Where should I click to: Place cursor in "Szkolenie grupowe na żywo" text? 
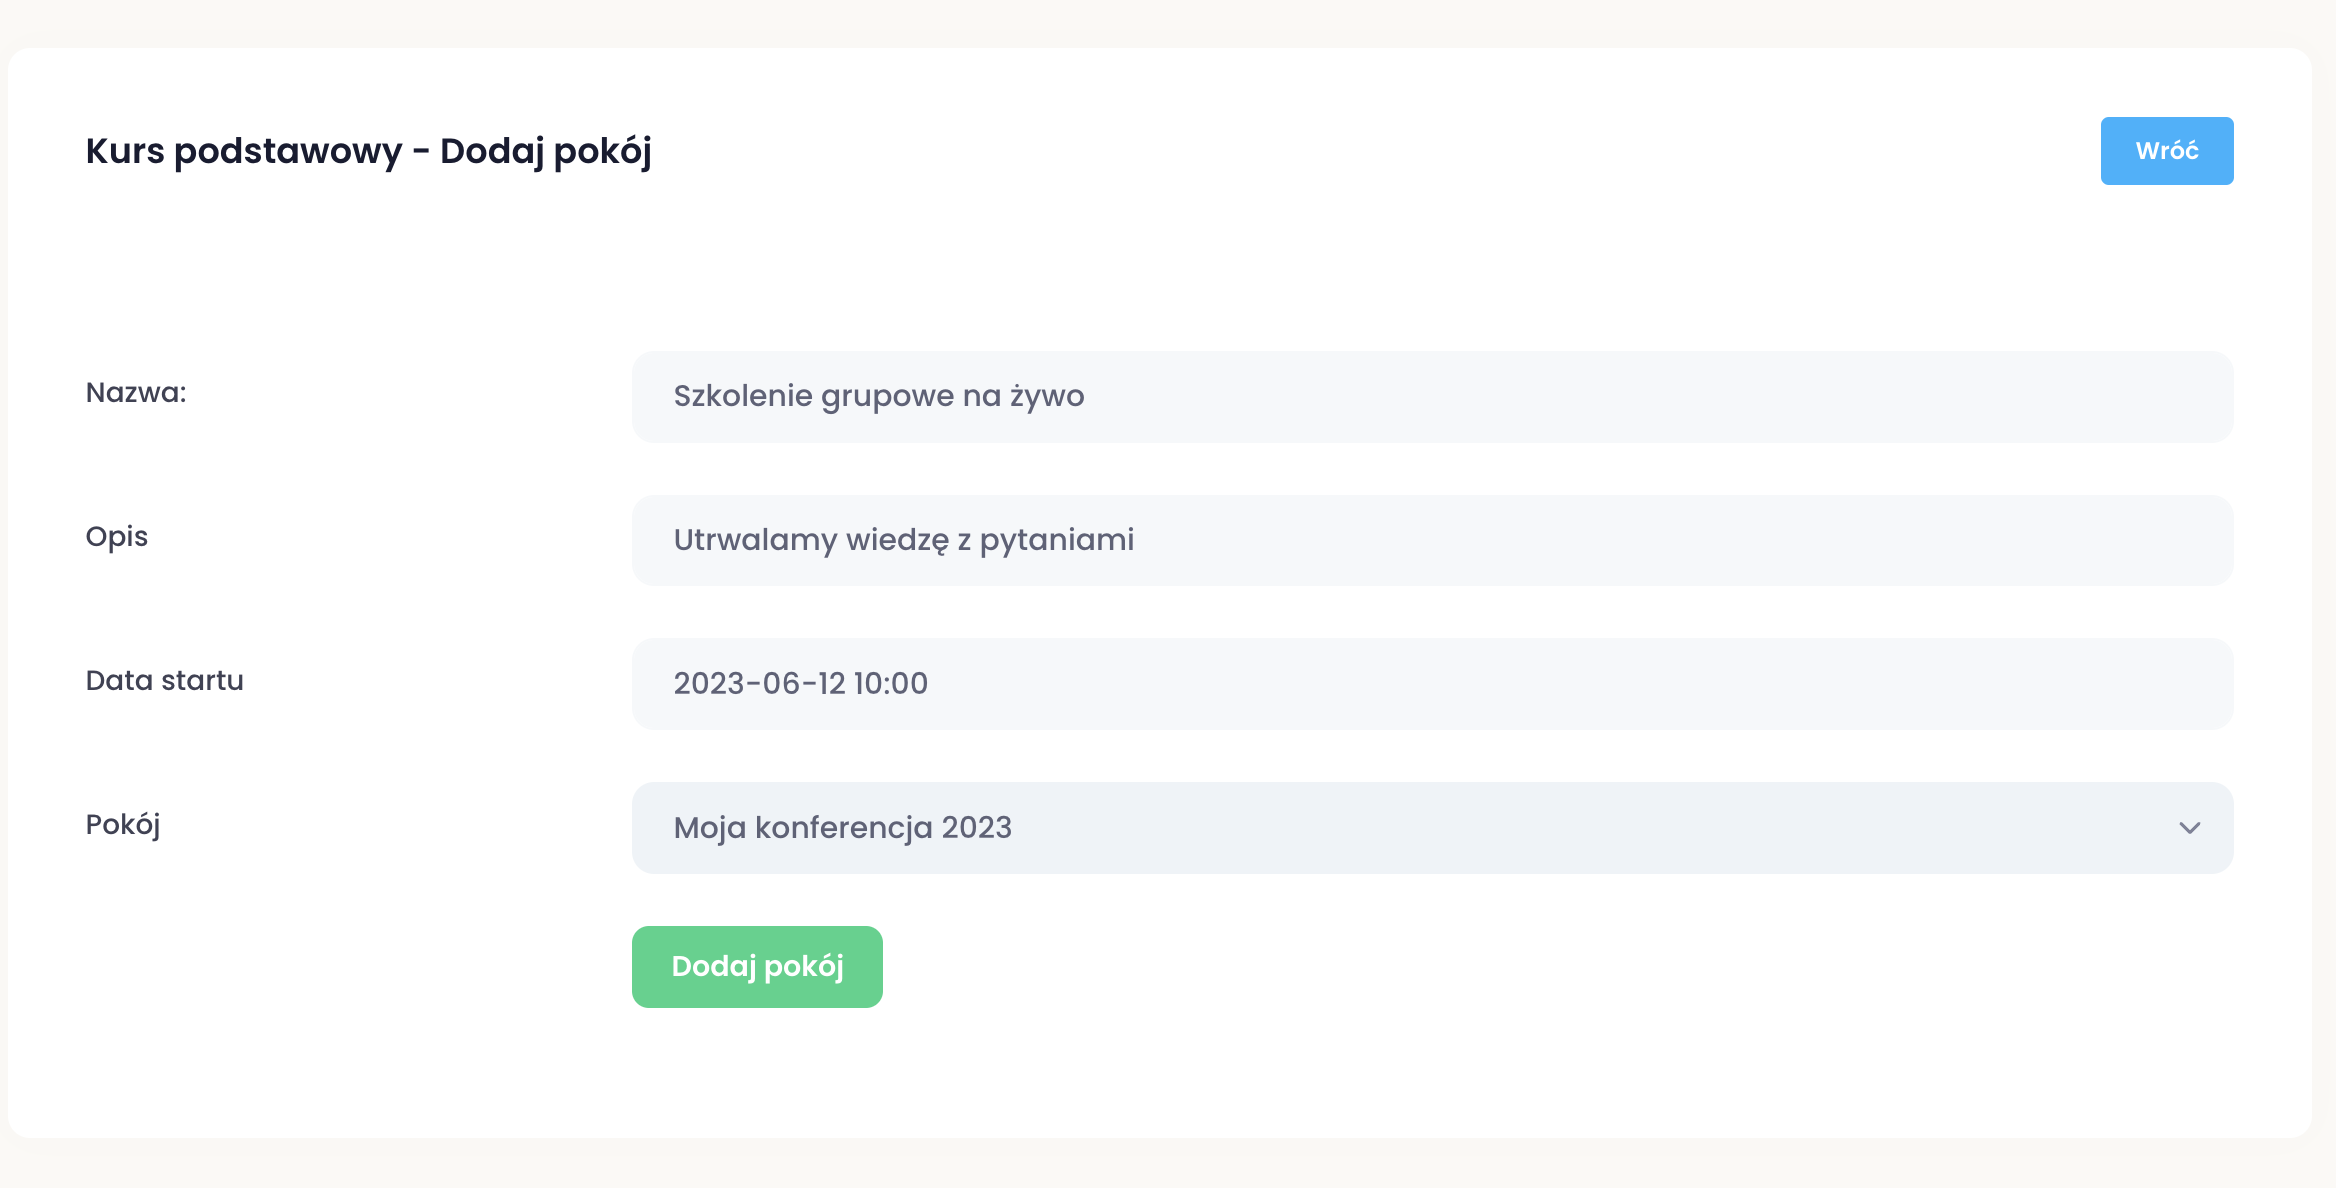pyautogui.click(x=878, y=397)
